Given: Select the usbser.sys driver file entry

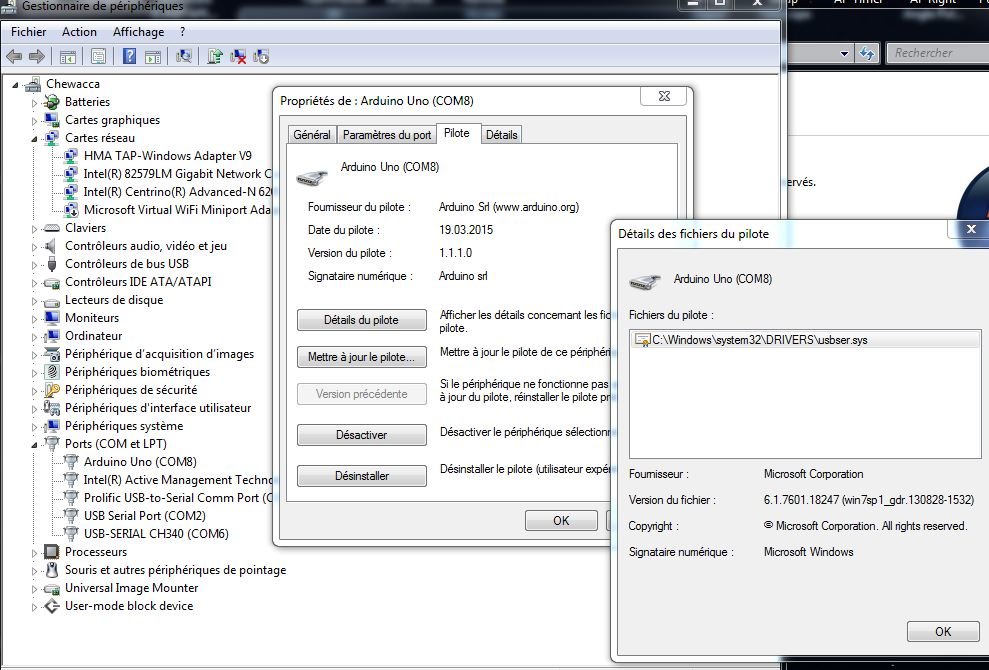Looking at the screenshot, I should 805,340.
